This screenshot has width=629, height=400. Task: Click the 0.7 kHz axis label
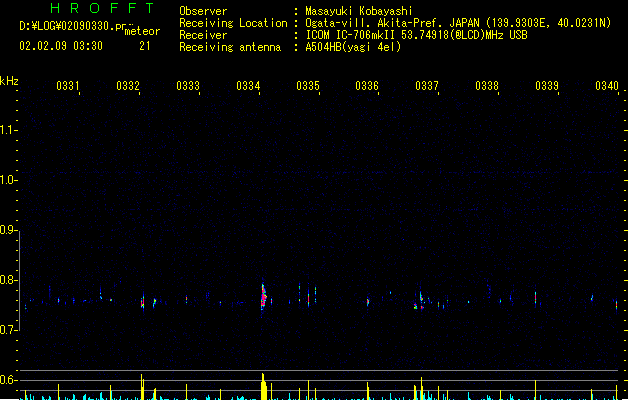pos(7,329)
